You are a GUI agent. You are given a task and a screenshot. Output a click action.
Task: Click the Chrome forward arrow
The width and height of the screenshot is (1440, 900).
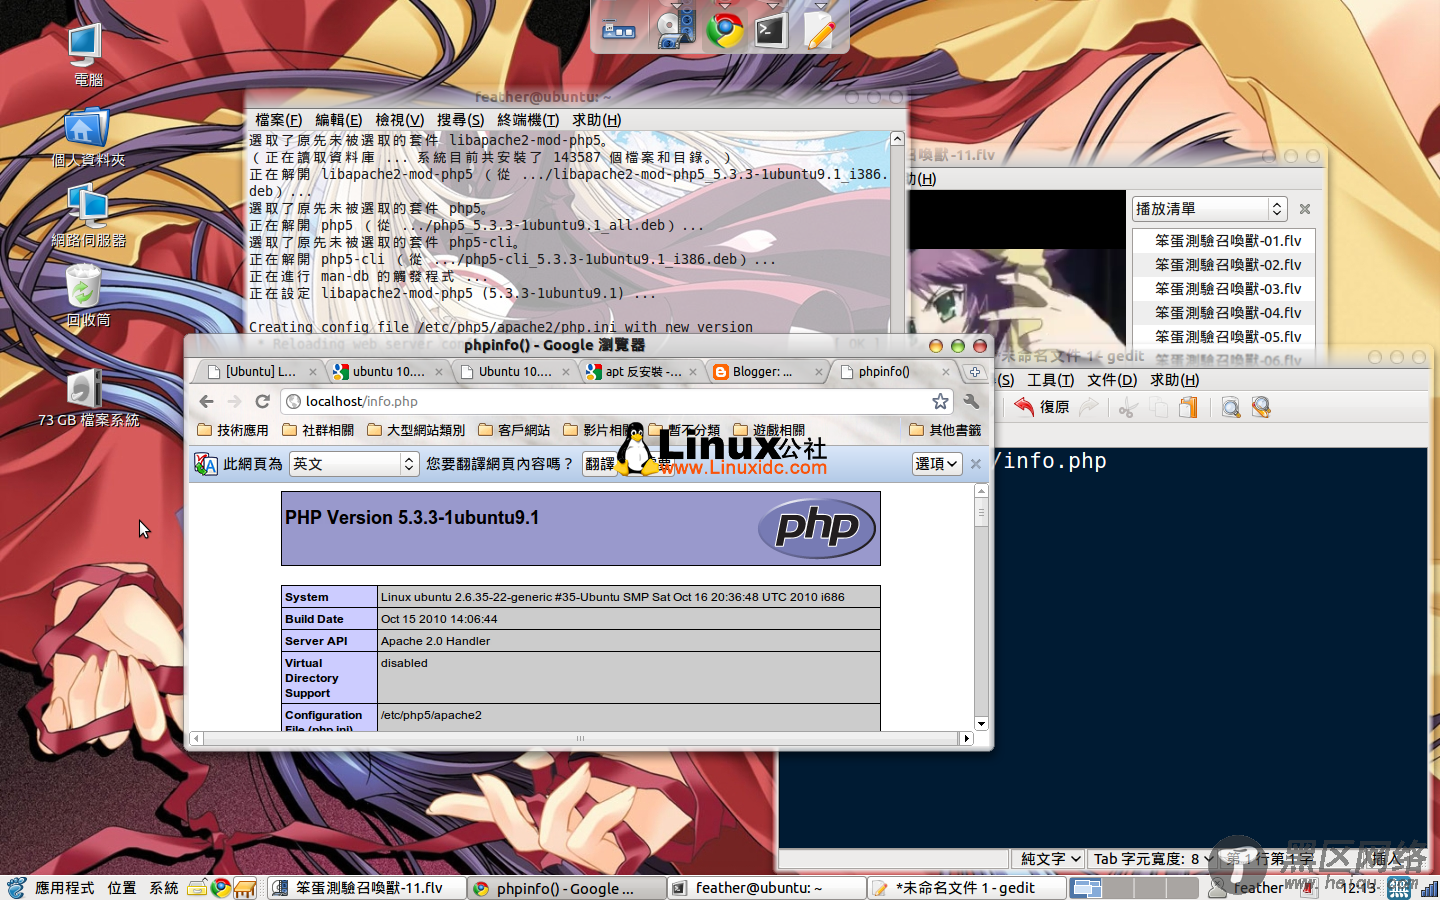pyautogui.click(x=234, y=401)
